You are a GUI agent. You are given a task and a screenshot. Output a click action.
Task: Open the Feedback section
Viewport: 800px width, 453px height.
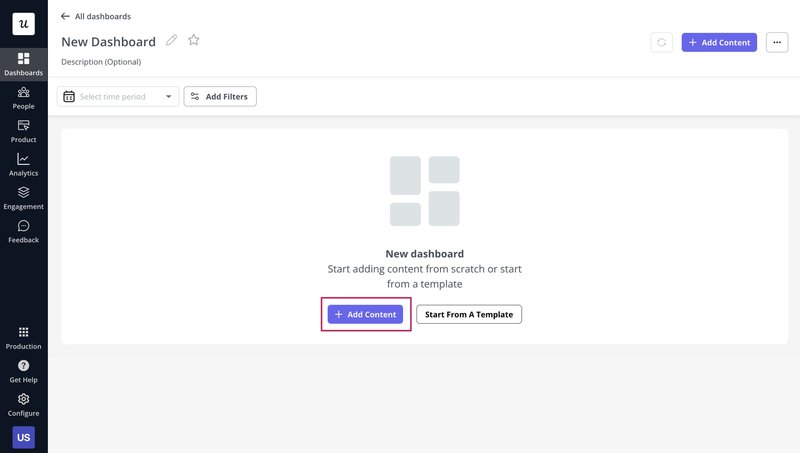pos(23,231)
